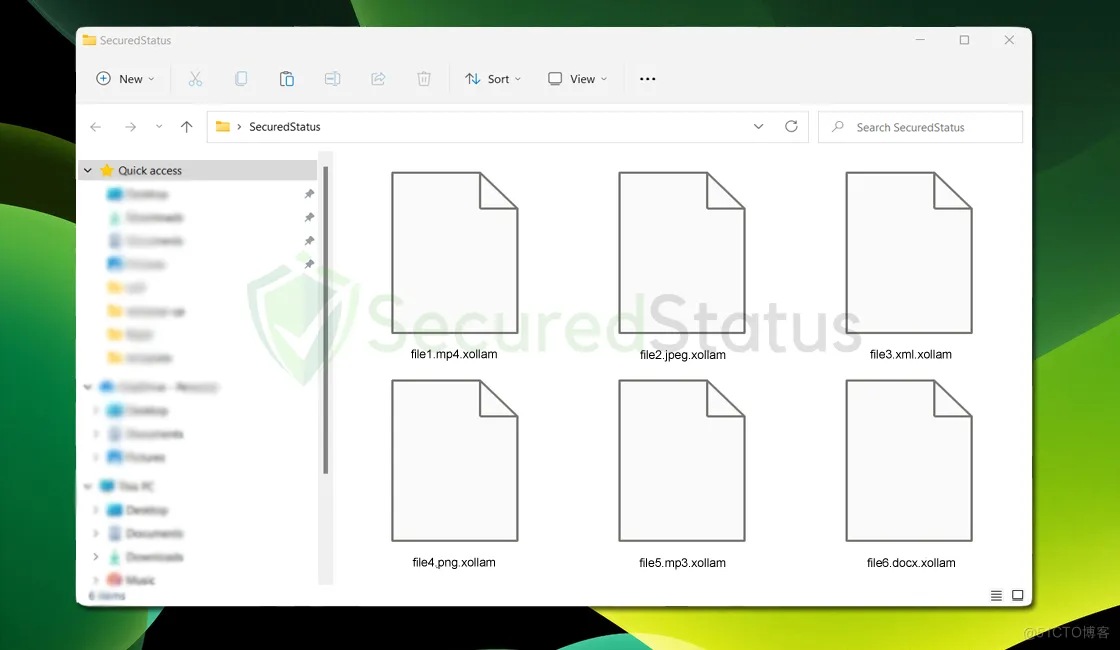Go up one folder level arrow

(x=186, y=126)
